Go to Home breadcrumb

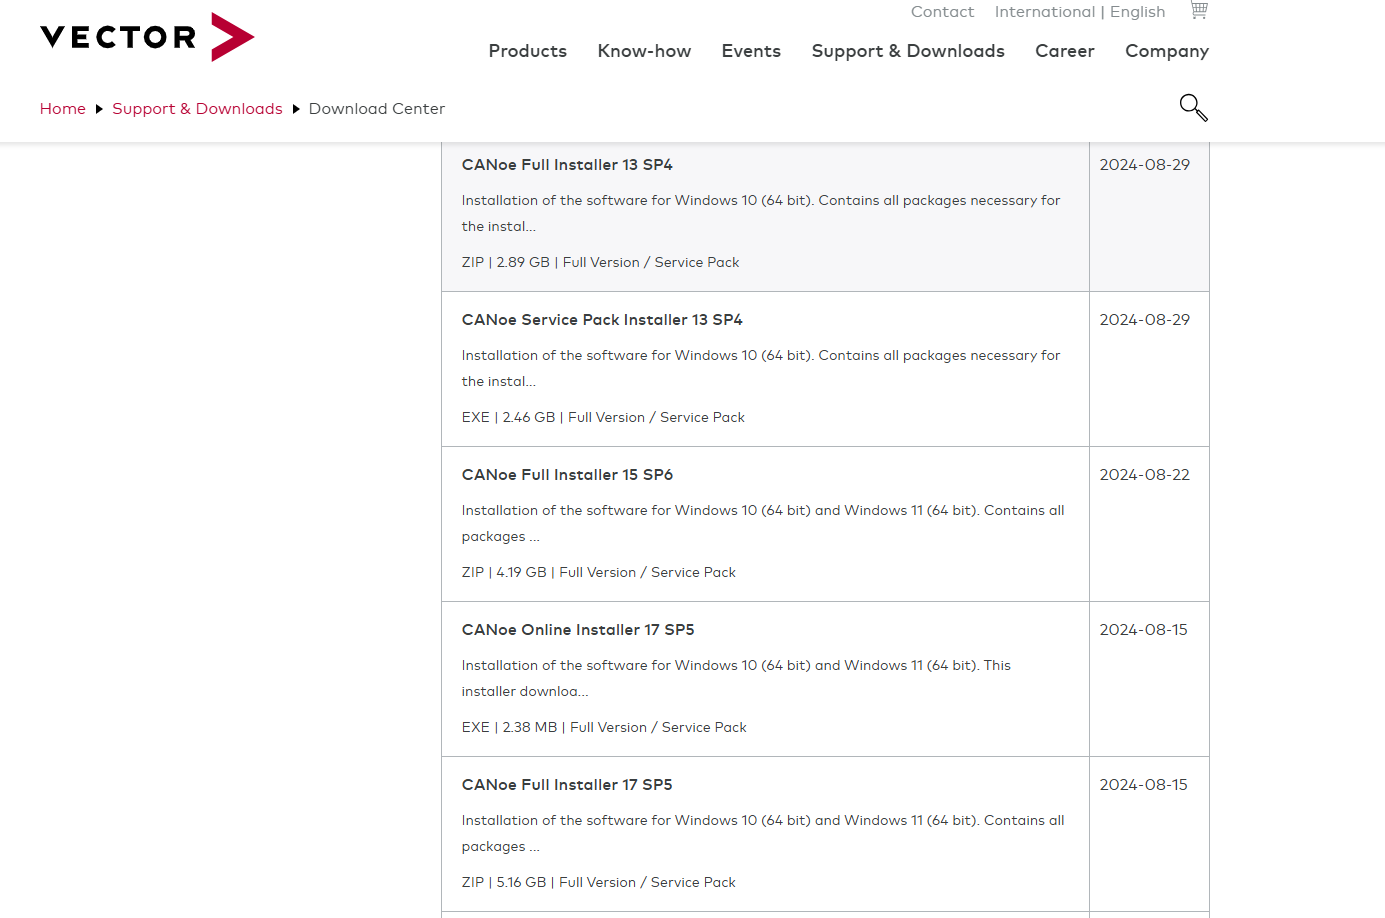point(63,109)
